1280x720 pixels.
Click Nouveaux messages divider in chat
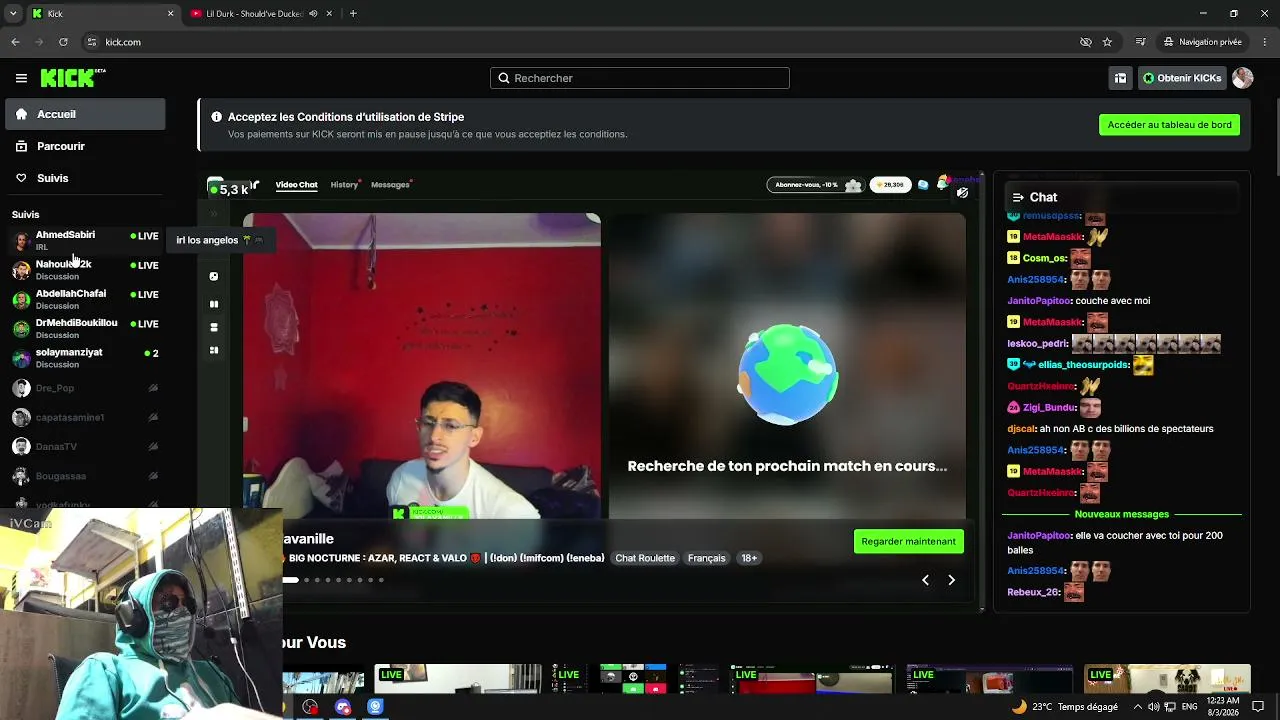point(1121,514)
